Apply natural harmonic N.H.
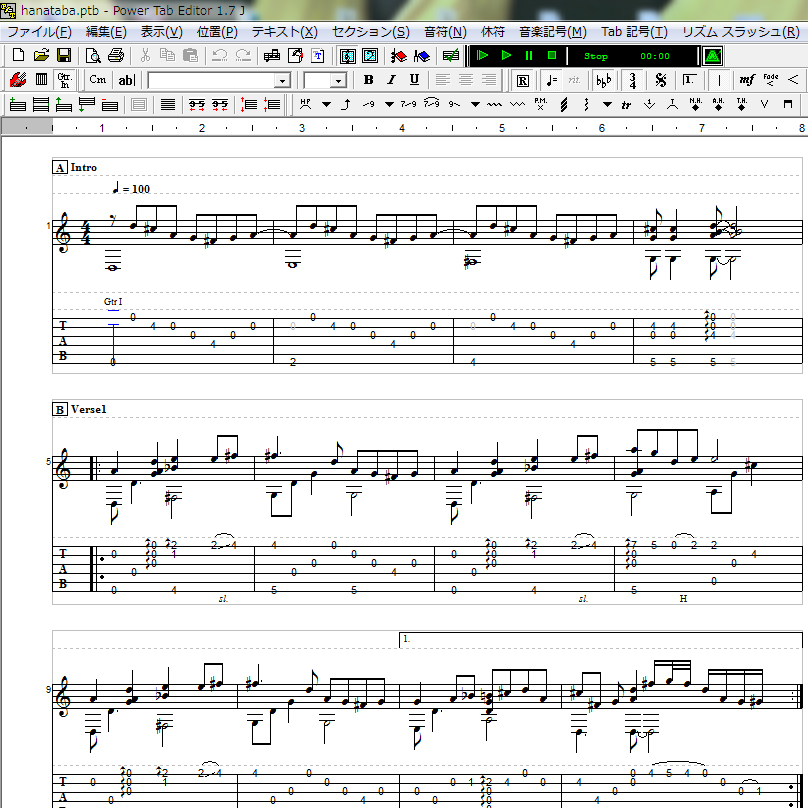 (x=696, y=105)
